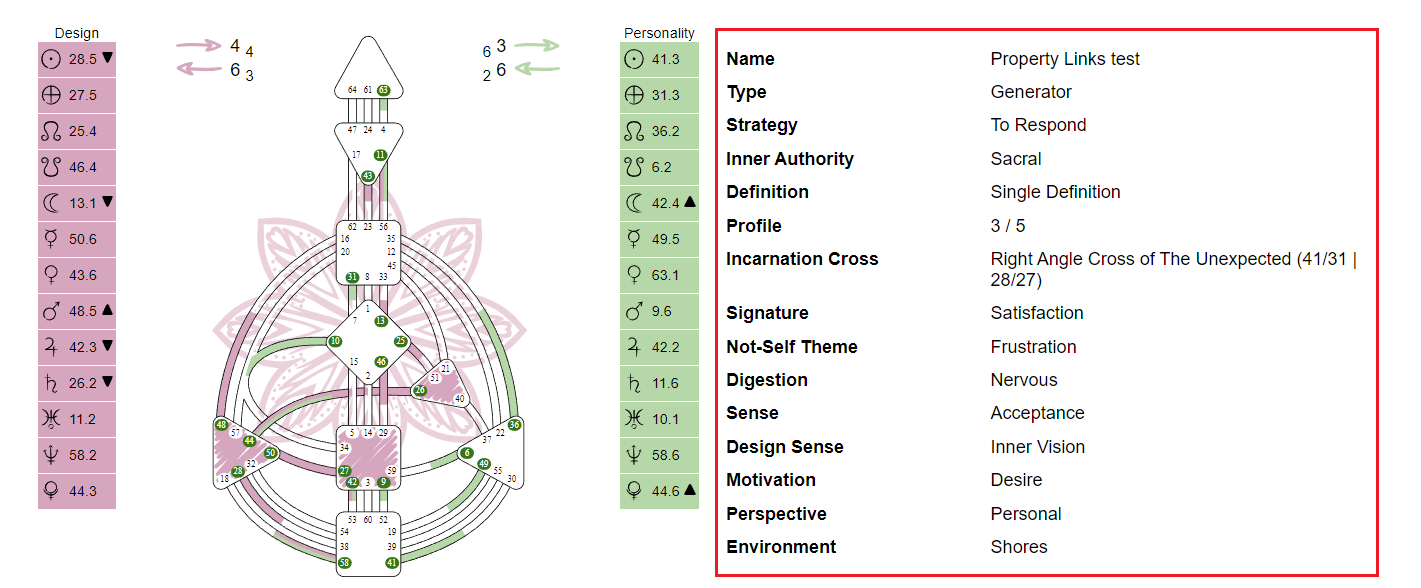The width and height of the screenshot is (1421, 588).
Task: Click the Personality Mercury symbol at 49.5
Action: click(633, 239)
